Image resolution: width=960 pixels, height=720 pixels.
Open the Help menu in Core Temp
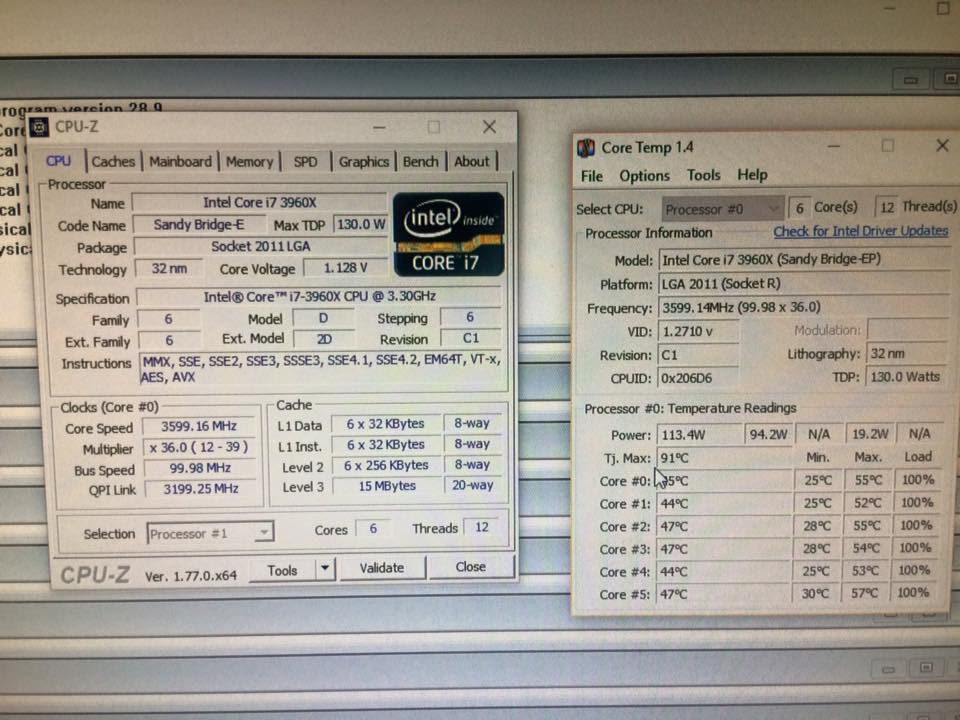click(752, 175)
